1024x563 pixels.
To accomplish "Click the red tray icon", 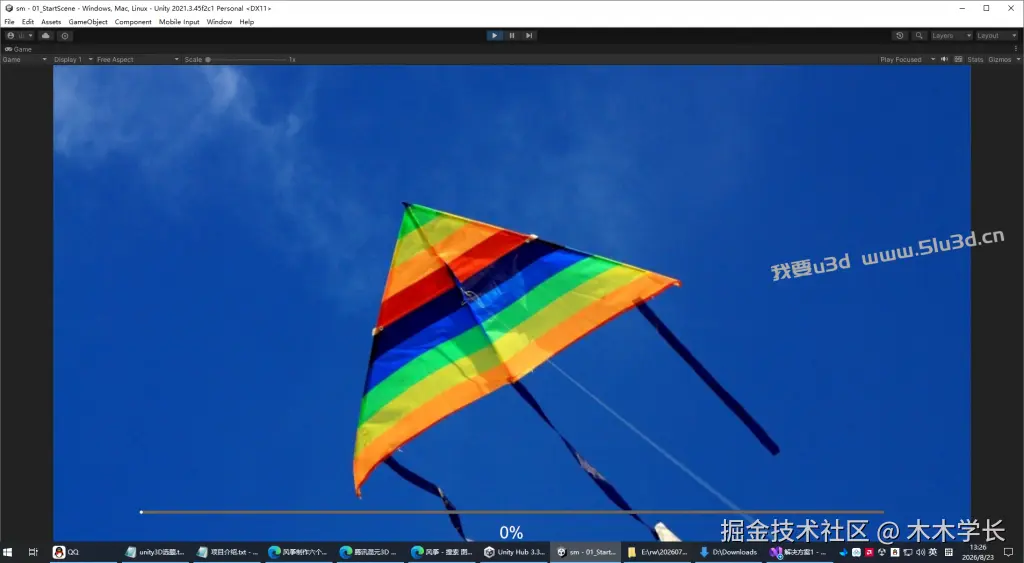I will 869,552.
